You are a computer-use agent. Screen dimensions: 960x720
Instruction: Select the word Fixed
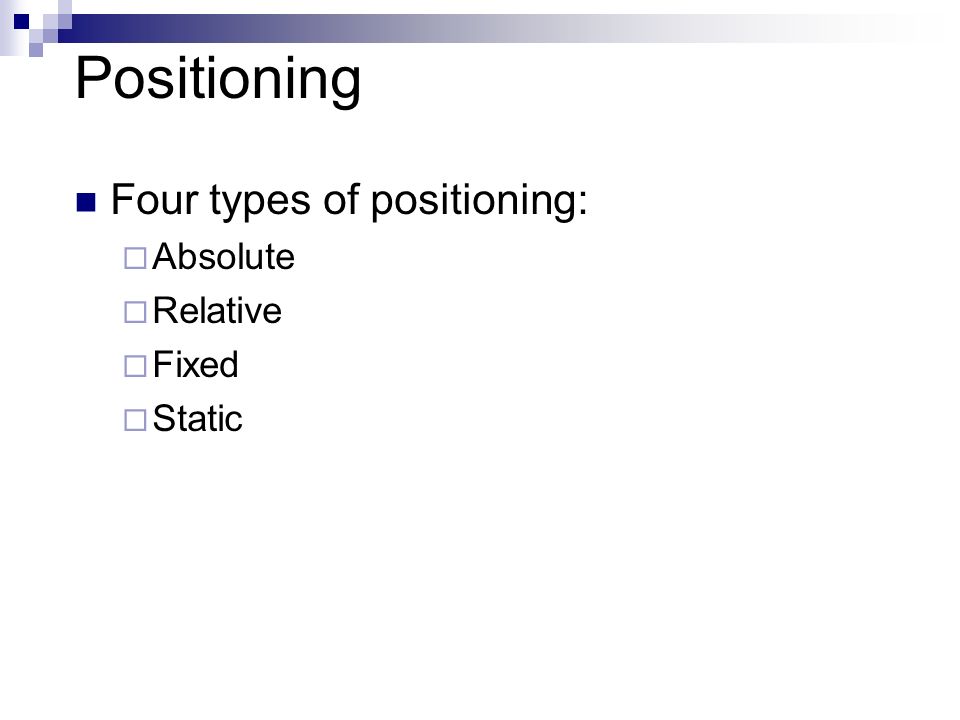tap(195, 364)
